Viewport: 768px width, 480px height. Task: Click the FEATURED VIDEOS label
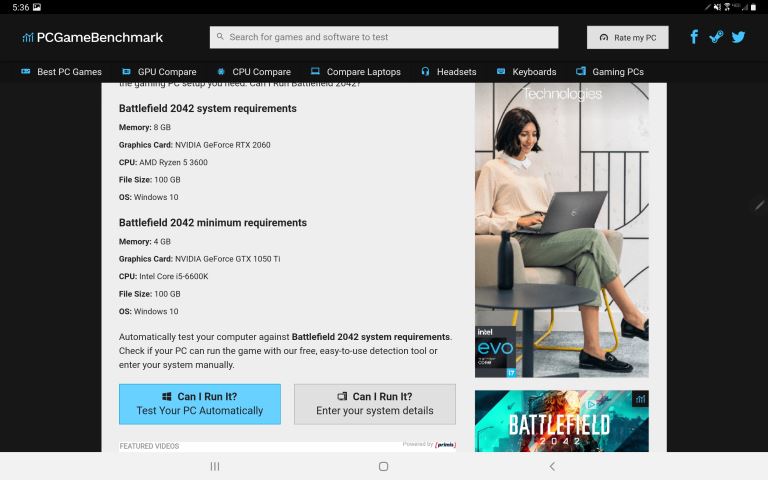(x=149, y=446)
